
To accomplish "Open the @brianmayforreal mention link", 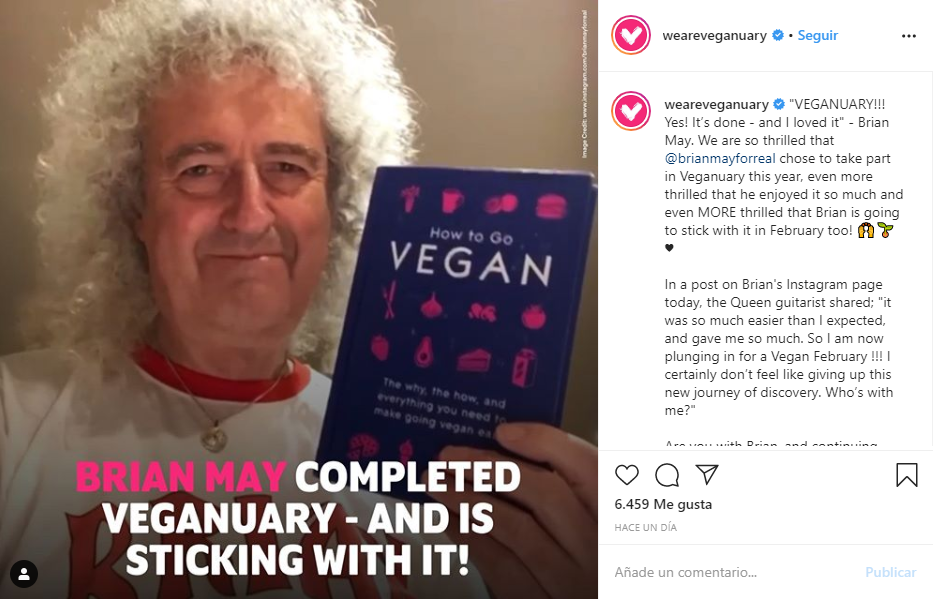I will coord(720,158).
